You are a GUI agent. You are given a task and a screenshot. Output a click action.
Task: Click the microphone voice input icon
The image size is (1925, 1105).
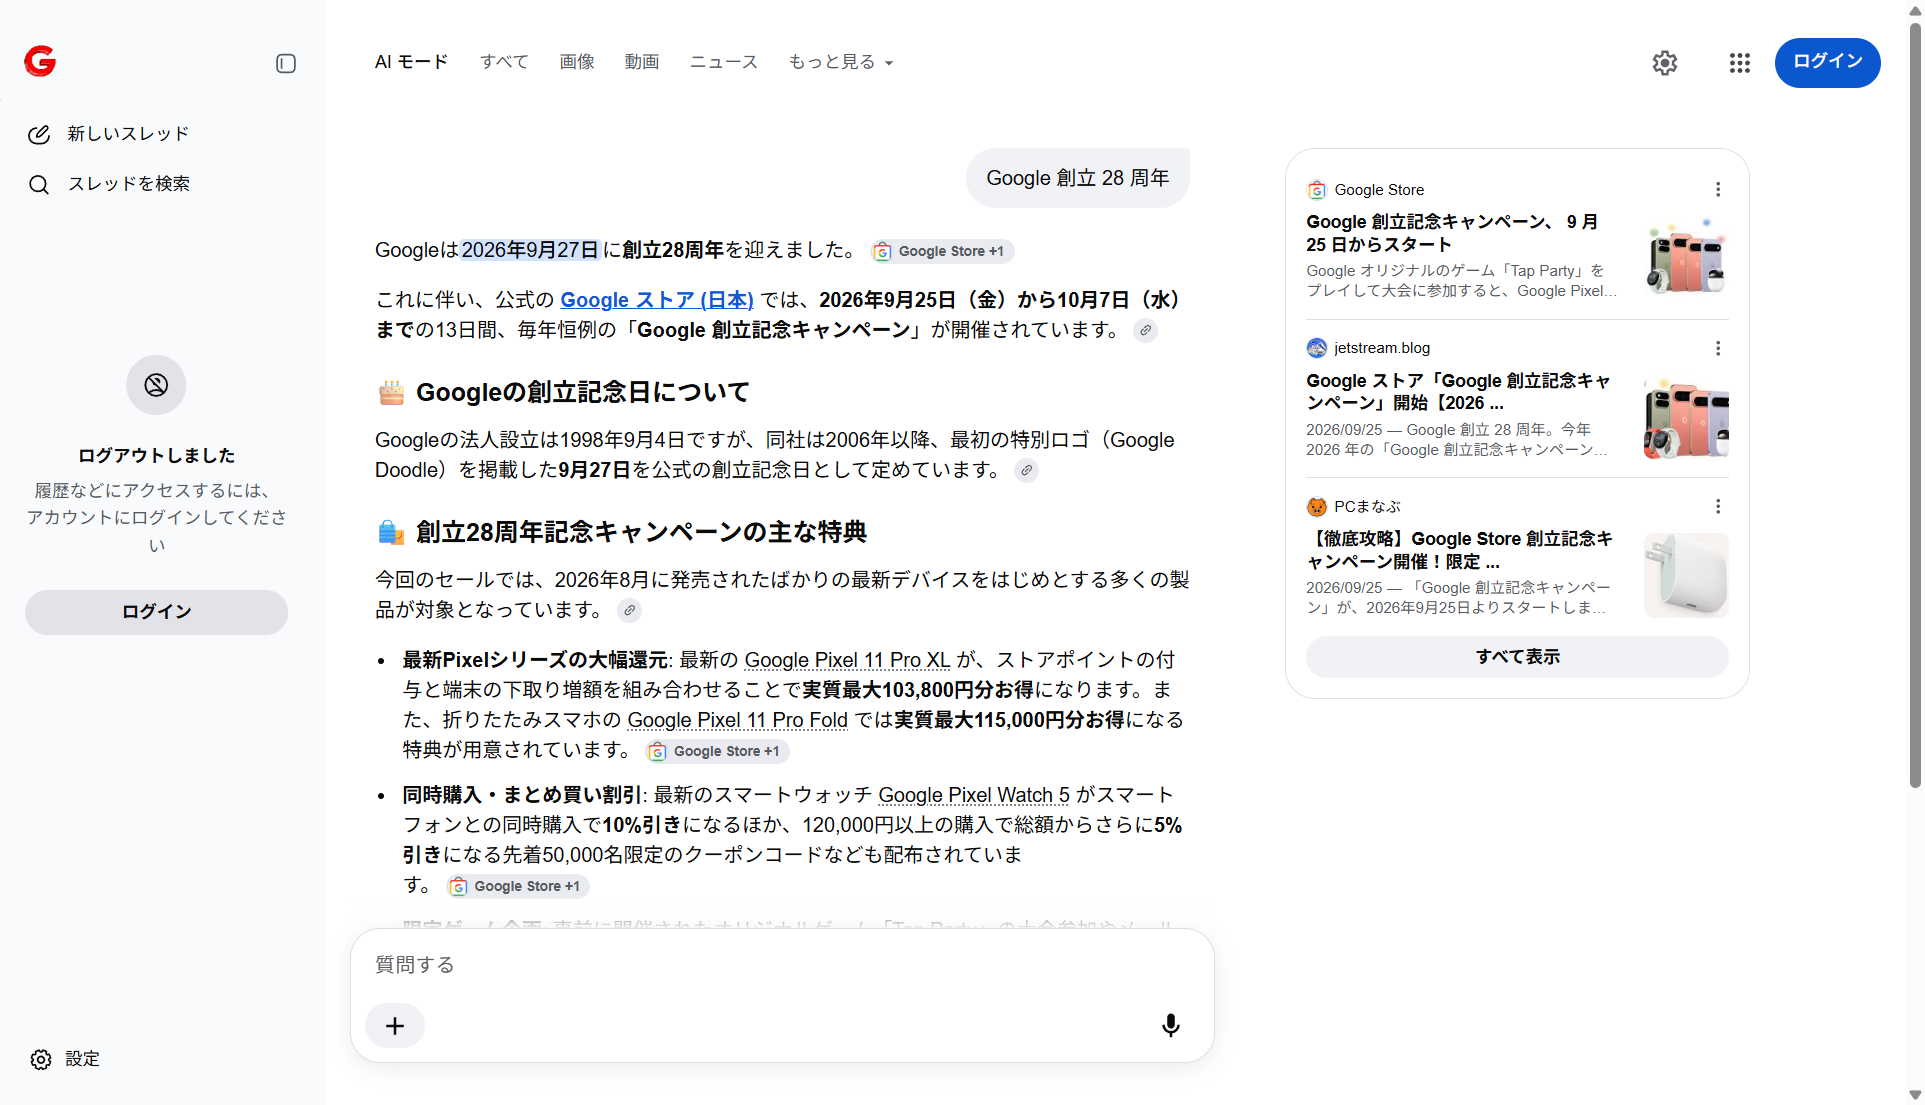[1171, 1026]
